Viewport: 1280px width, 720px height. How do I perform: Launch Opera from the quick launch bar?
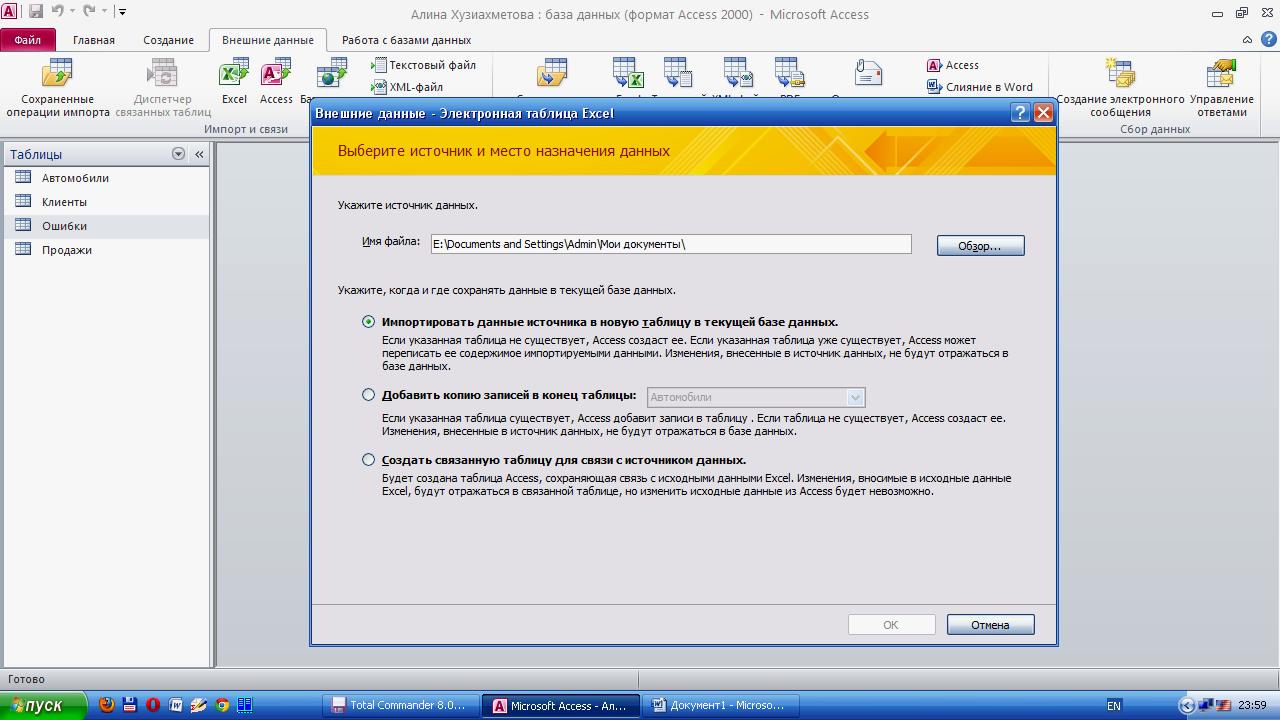[153, 705]
